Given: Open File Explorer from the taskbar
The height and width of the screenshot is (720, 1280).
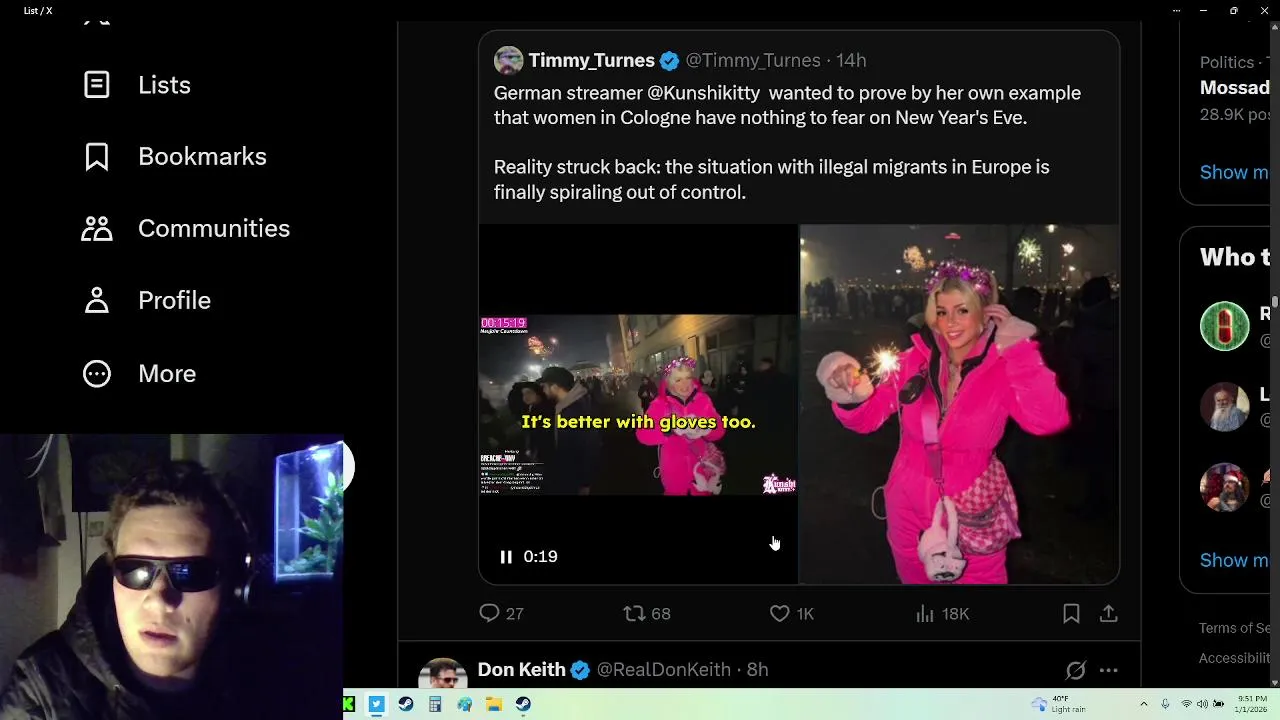Looking at the screenshot, I should [494, 704].
